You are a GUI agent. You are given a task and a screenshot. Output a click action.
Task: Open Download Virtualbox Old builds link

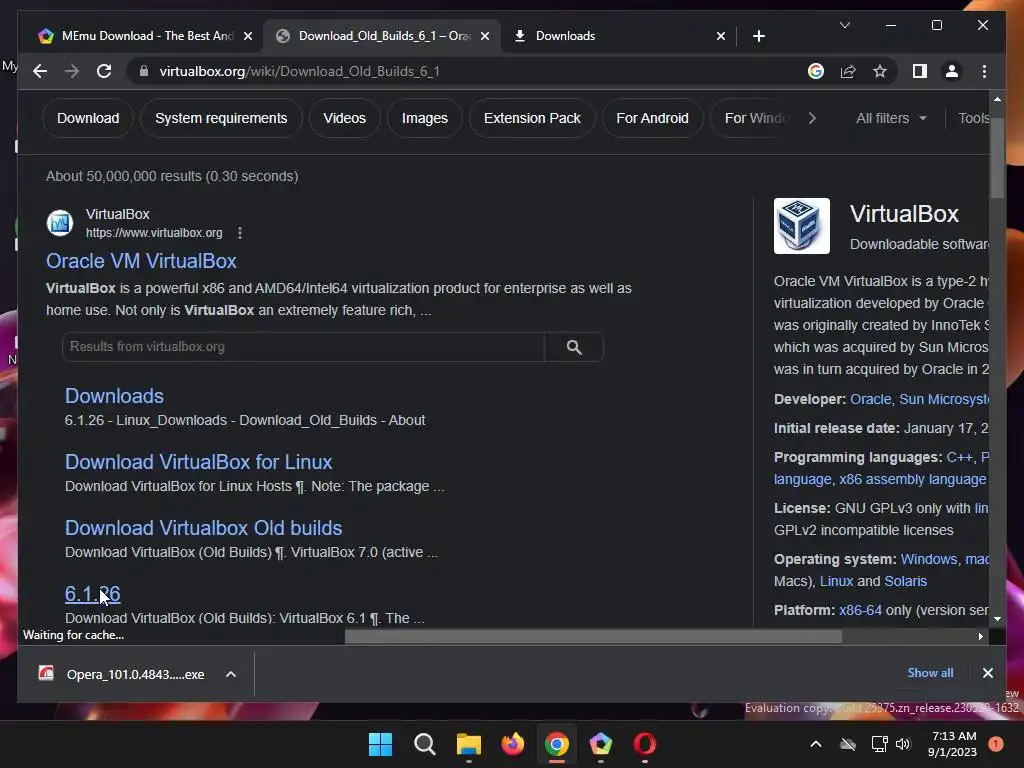(204, 528)
